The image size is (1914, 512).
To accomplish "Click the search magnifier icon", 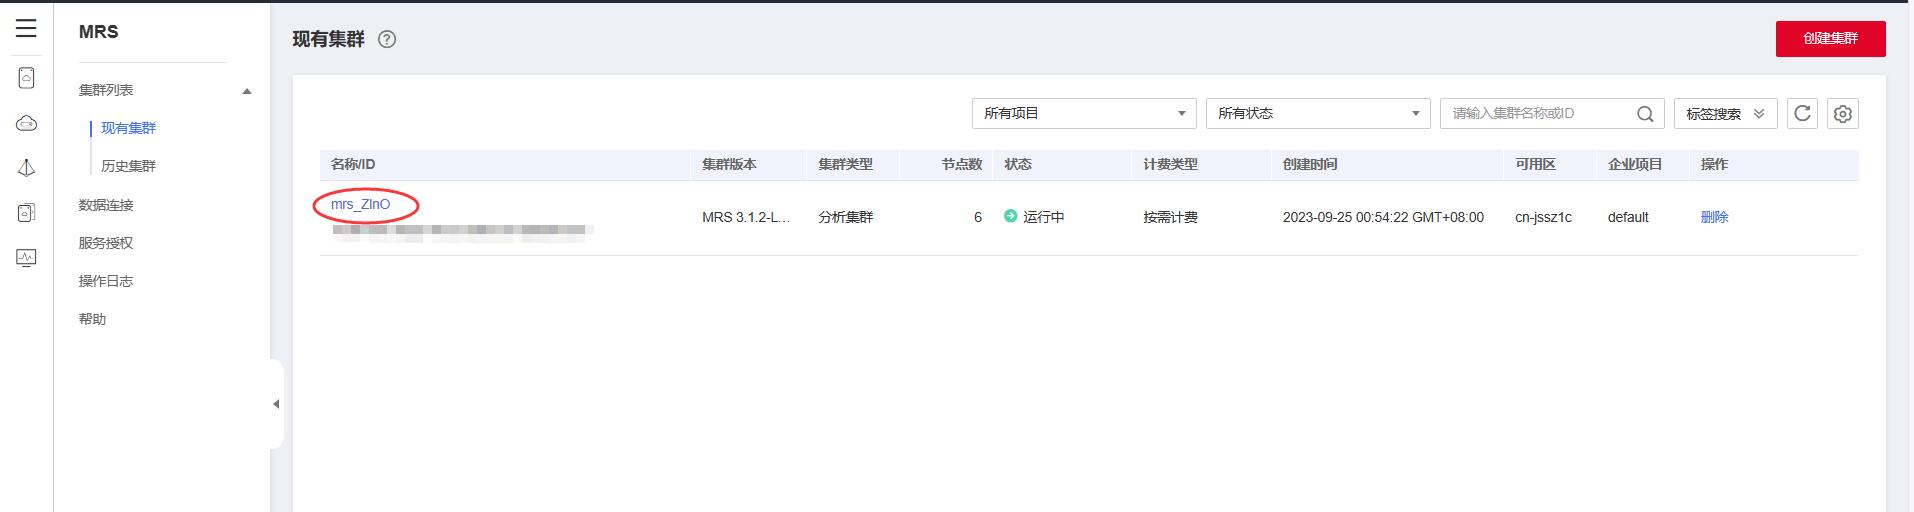I will [x=1644, y=114].
